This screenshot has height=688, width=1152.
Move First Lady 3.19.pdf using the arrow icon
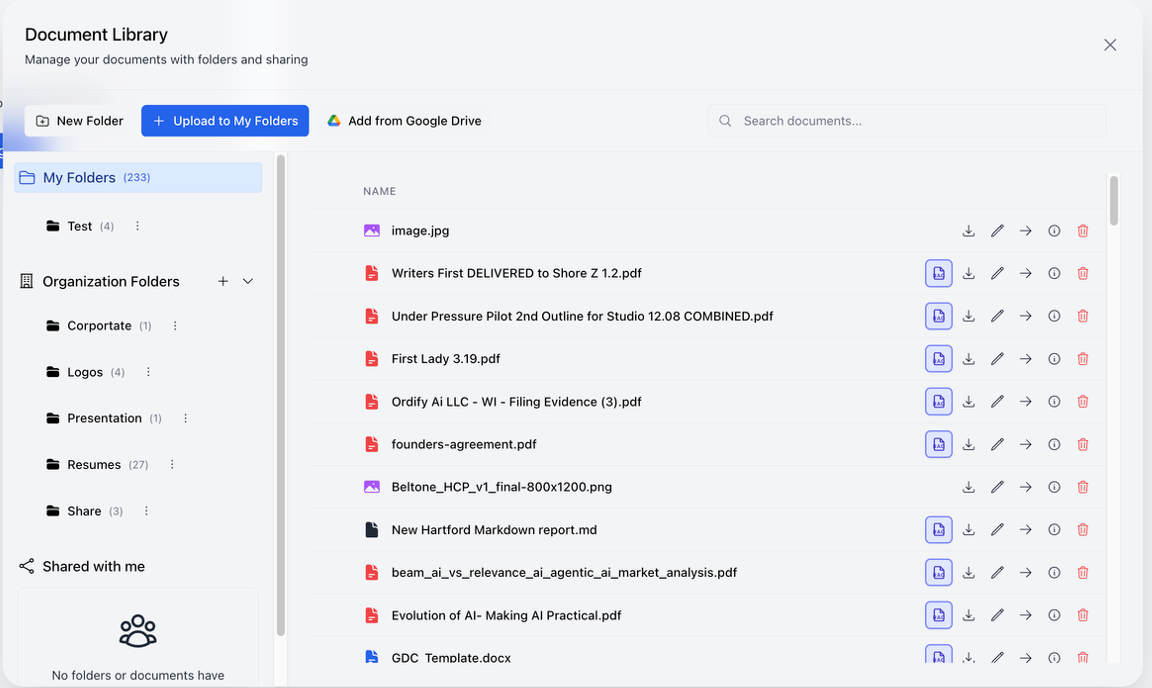point(1025,358)
